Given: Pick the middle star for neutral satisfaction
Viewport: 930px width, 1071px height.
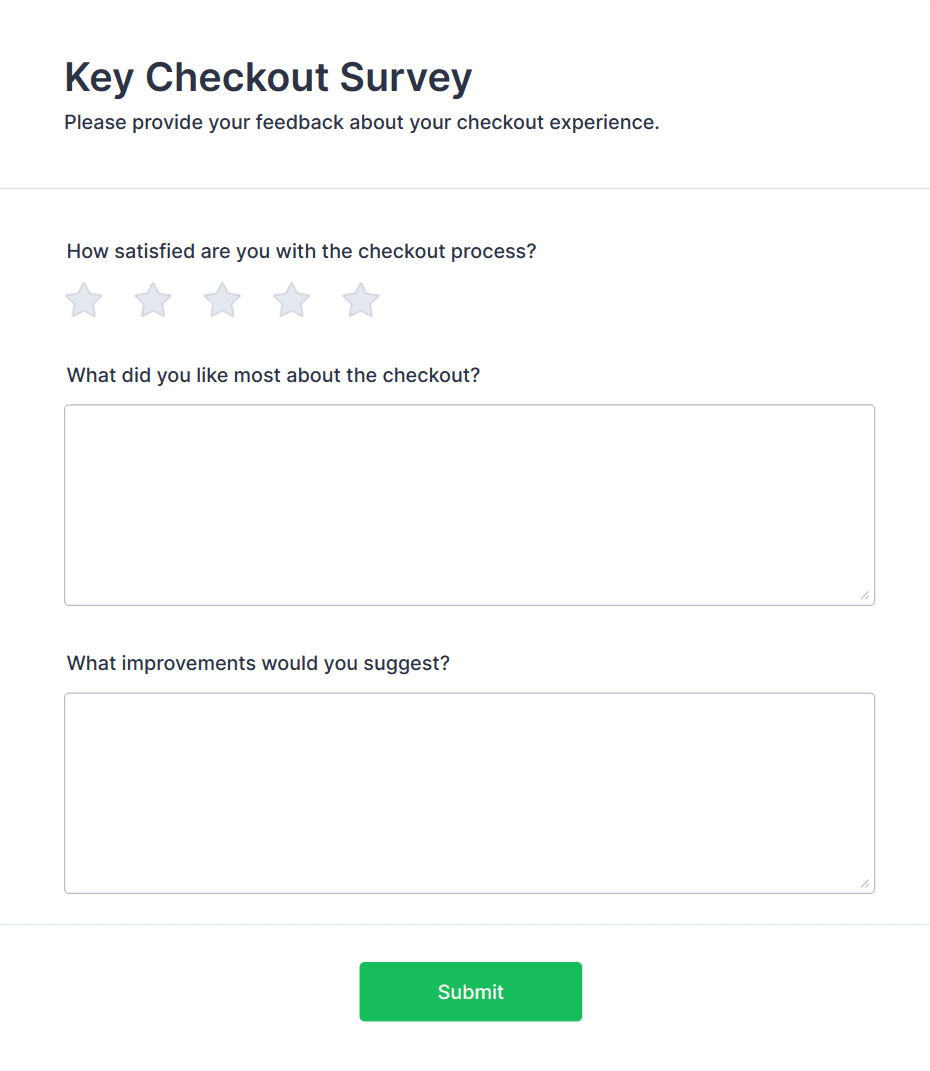Looking at the screenshot, I should click(222, 300).
